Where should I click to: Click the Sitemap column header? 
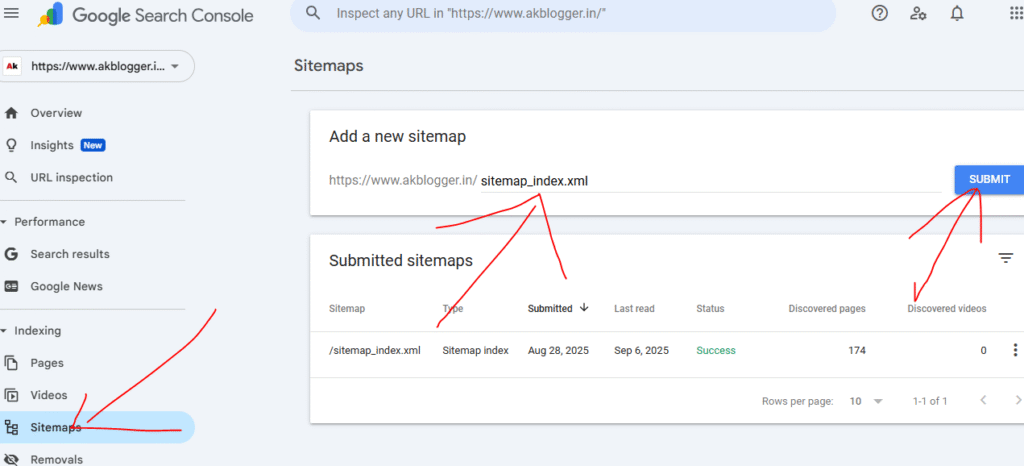(x=347, y=308)
